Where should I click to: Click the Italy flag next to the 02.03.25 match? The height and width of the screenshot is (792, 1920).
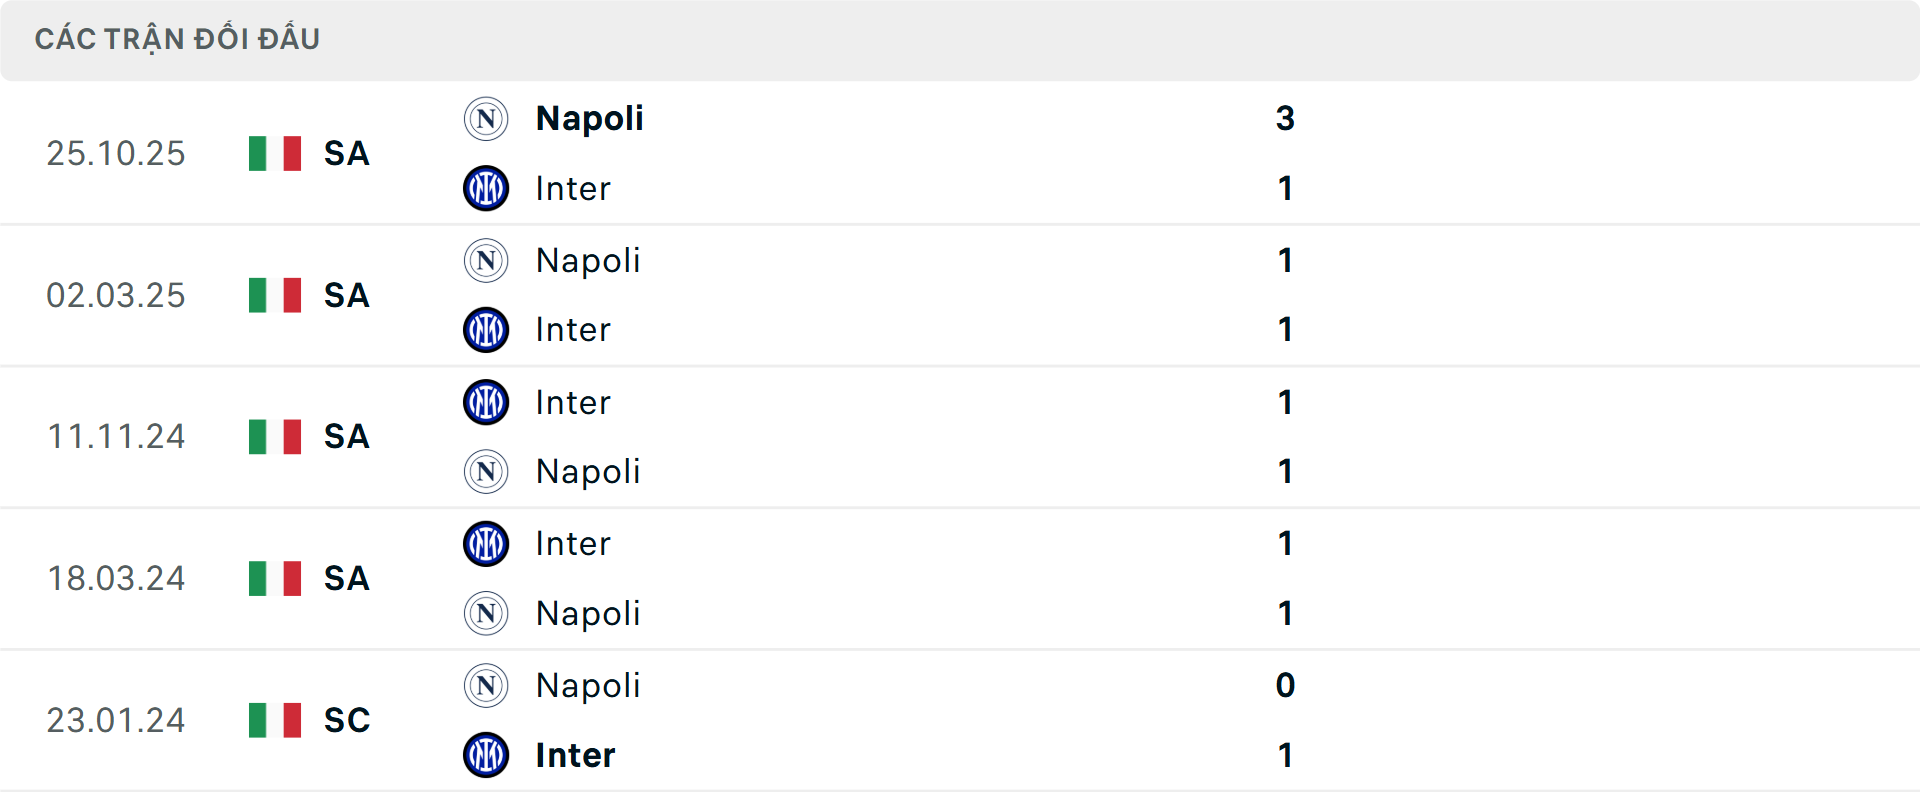273,295
